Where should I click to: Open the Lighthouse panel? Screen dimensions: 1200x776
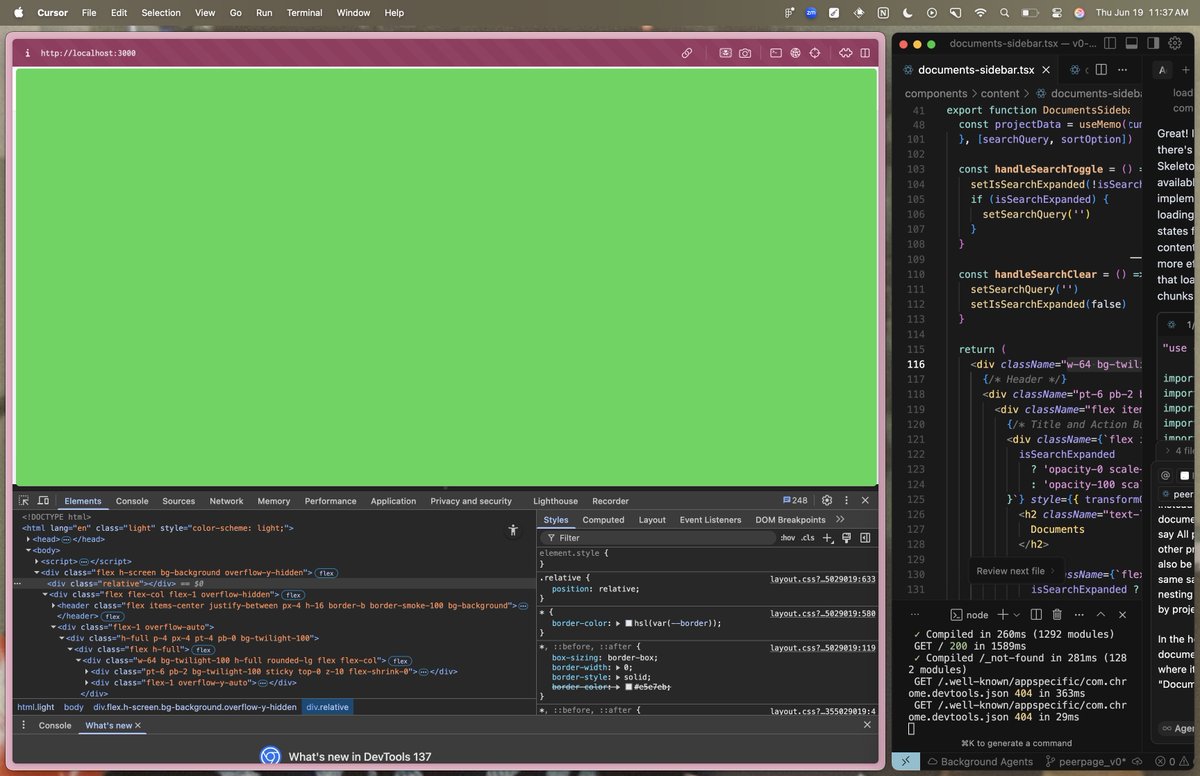(x=555, y=501)
